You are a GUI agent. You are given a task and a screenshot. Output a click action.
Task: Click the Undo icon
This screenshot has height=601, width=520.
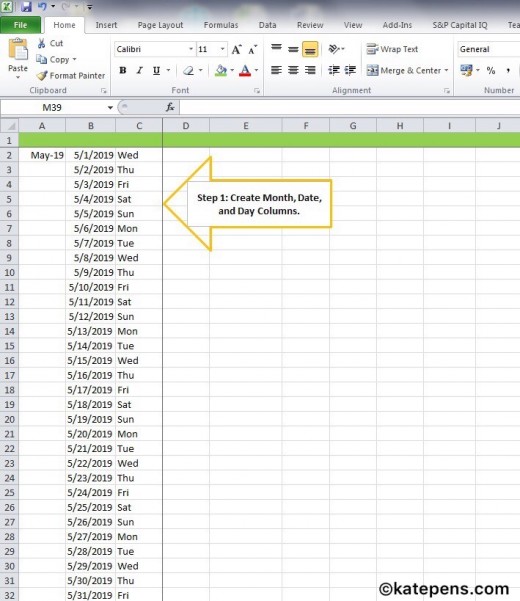[42, 7]
